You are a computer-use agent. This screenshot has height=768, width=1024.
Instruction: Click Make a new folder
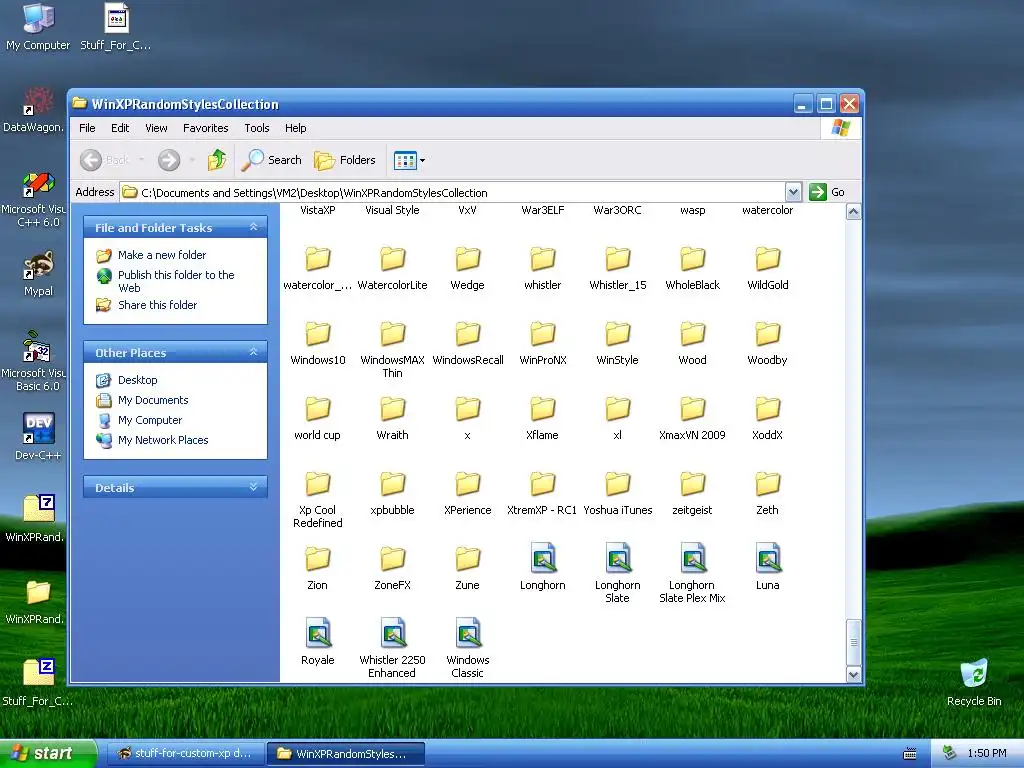pos(162,255)
